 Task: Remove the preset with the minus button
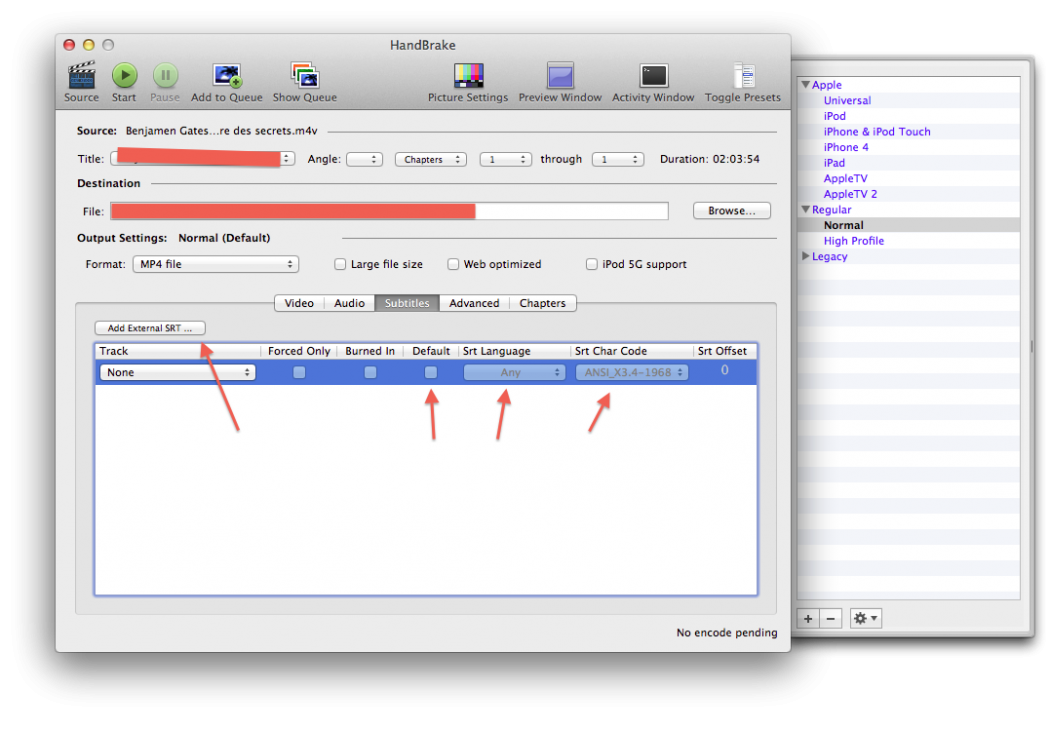[x=830, y=619]
